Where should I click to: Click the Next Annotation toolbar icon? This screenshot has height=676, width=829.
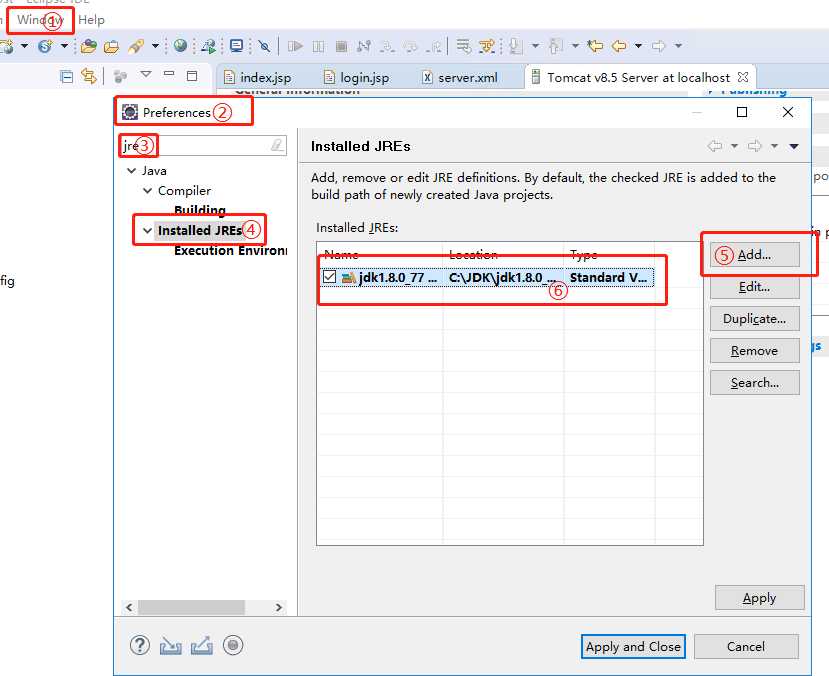click(x=516, y=47)
